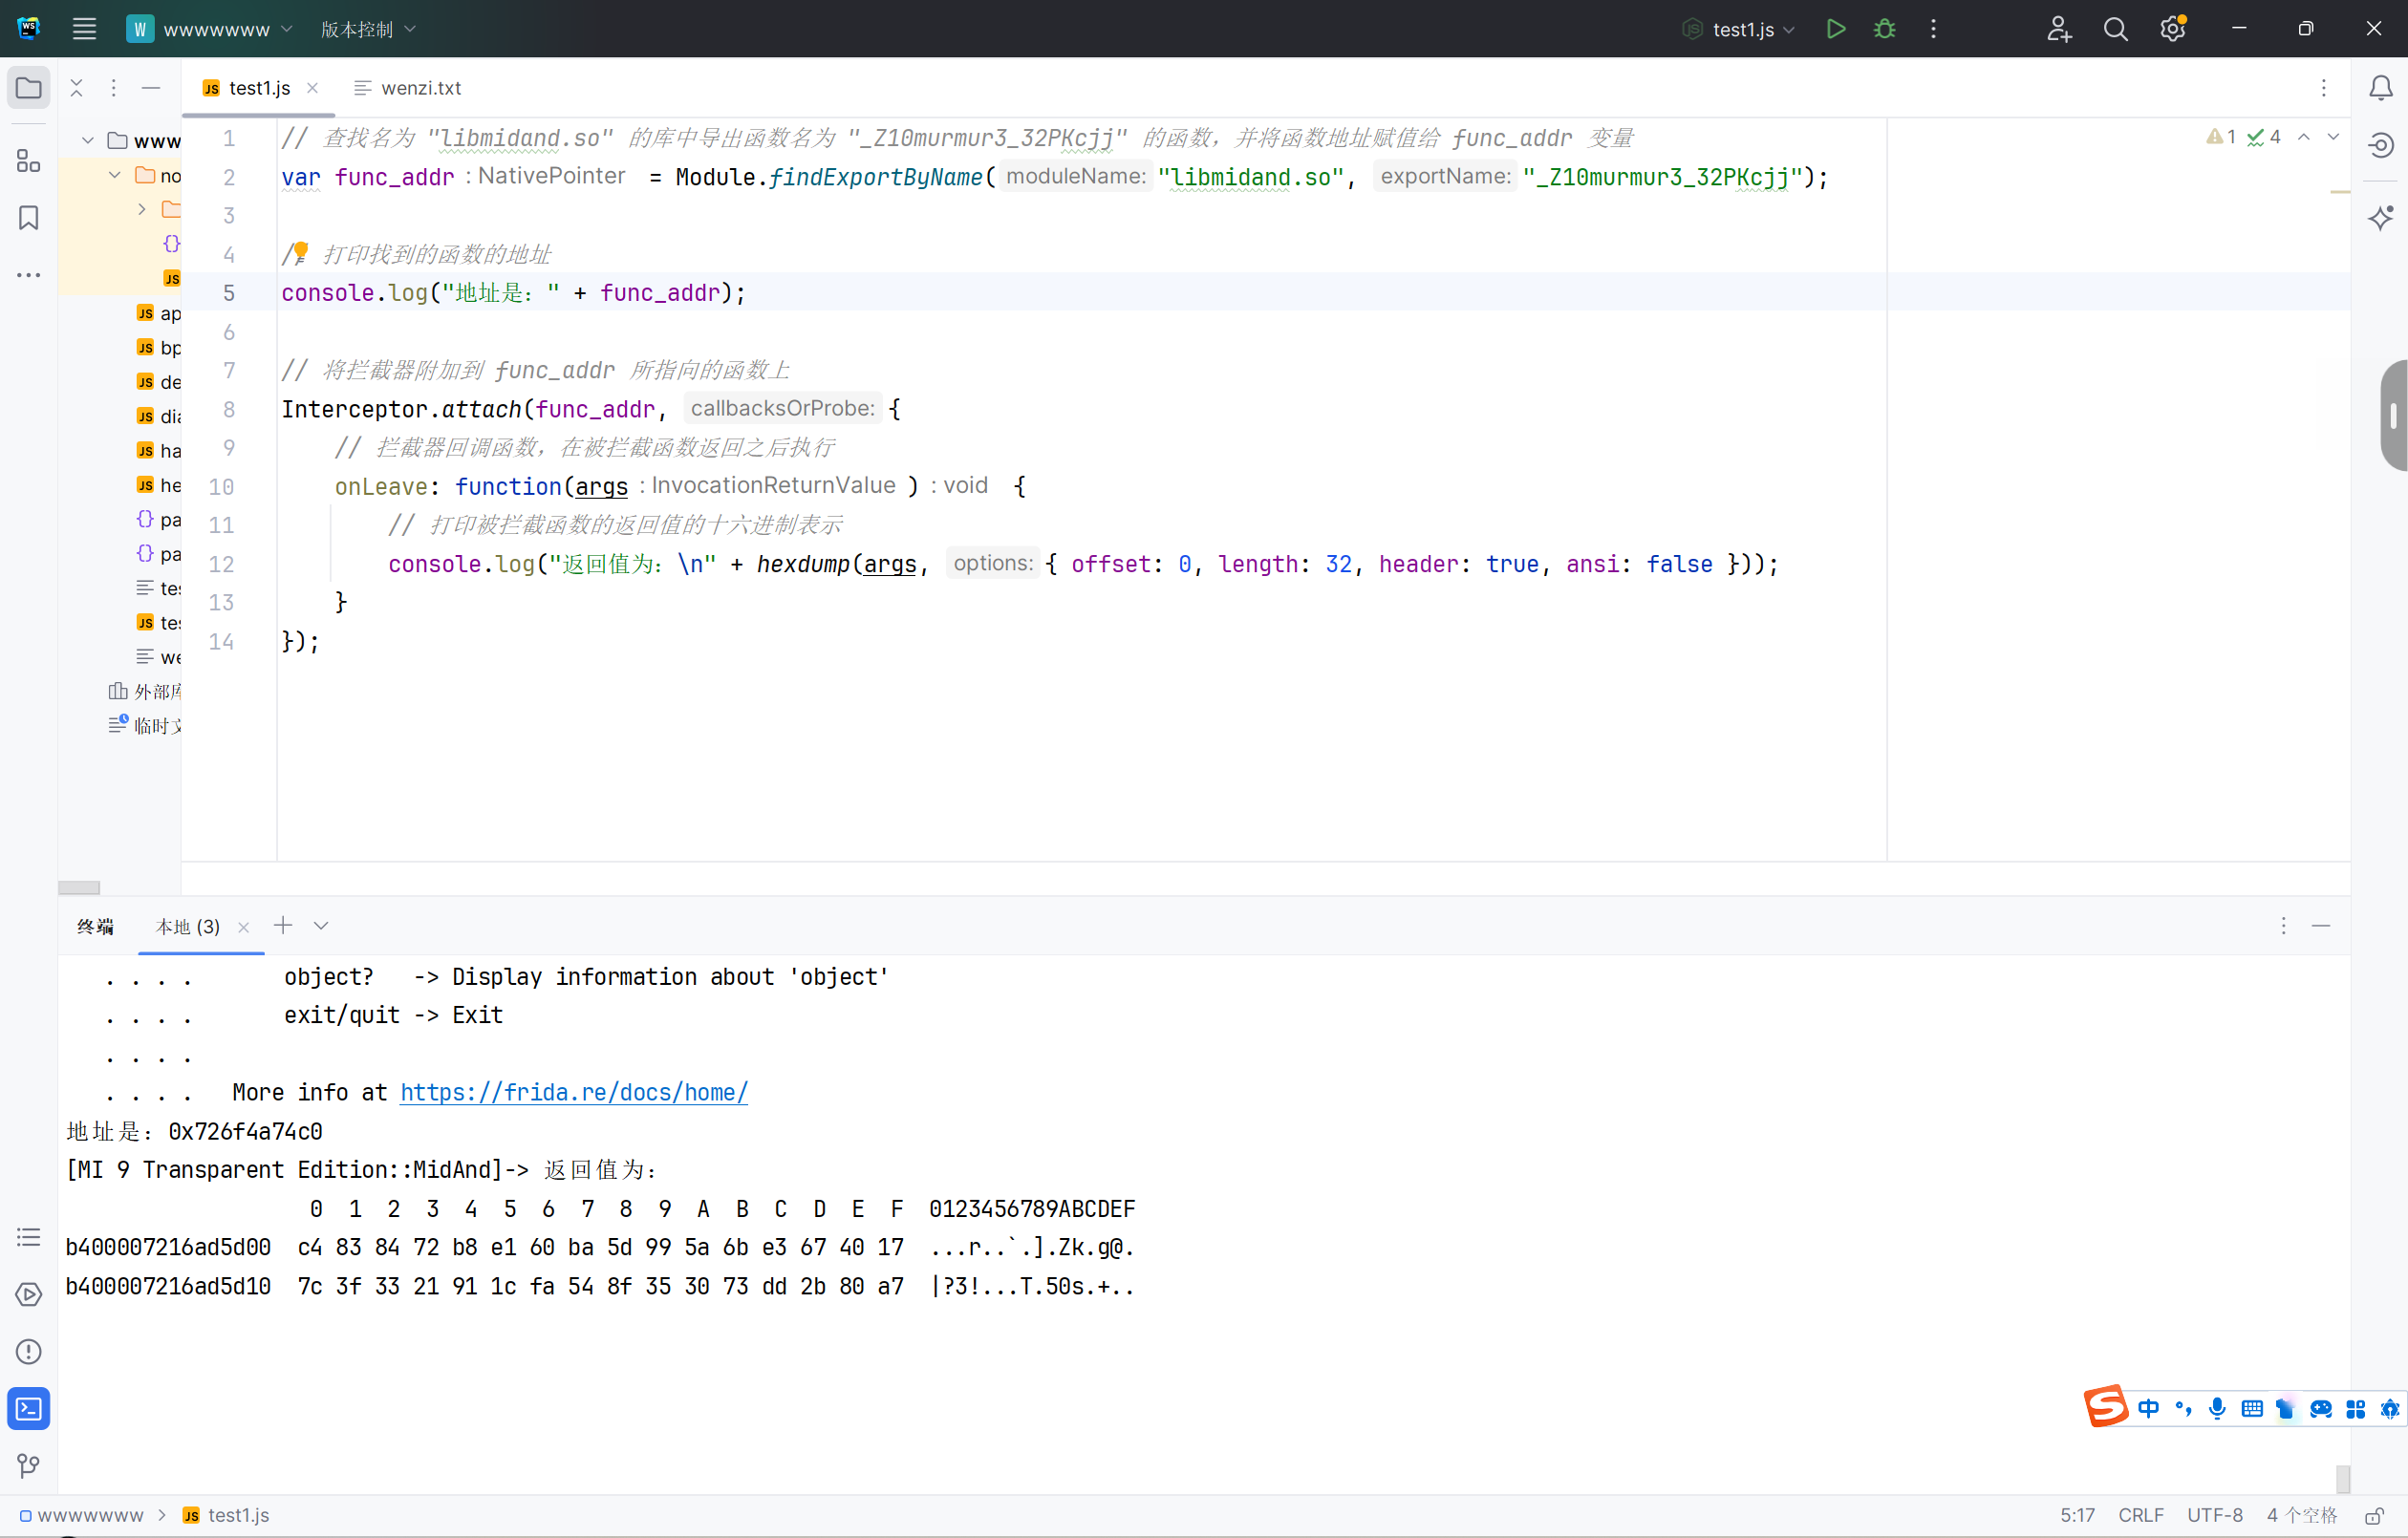Open the TODO list tool window icon
Viewport: 2408px width, 1538px height.
[29, 1237]
